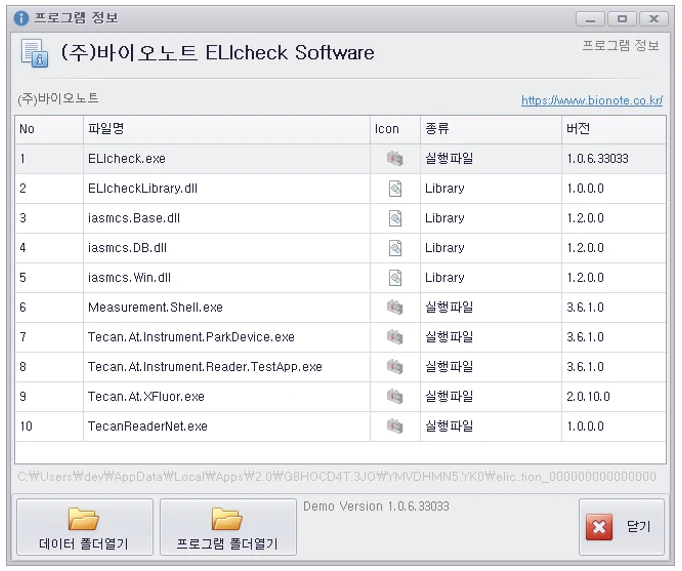The width and height of the screenshot is (682, 571).
Task: Sort by the 버전 column header
Action: [x=614, y=129]
